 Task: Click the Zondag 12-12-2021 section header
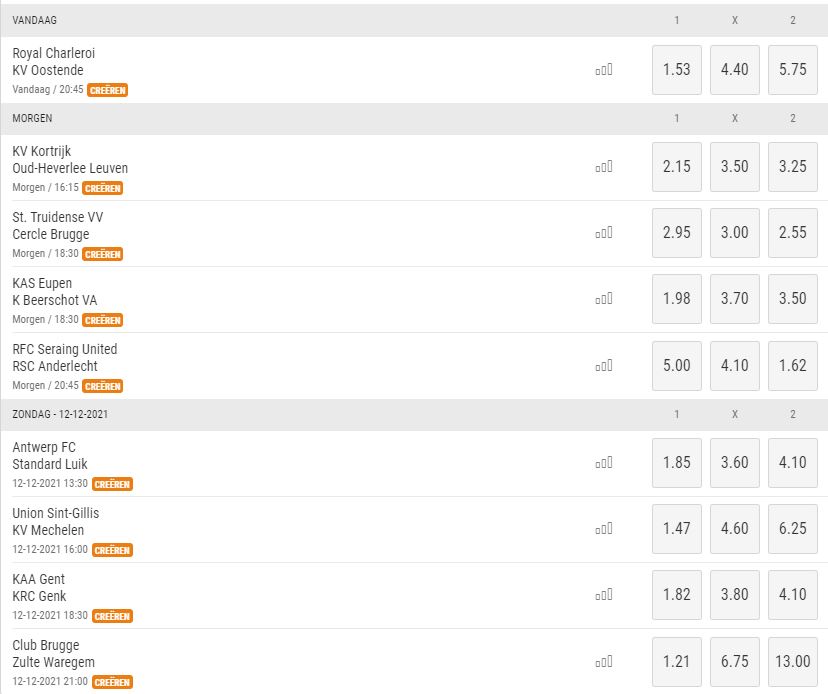(x=414, y=415)
